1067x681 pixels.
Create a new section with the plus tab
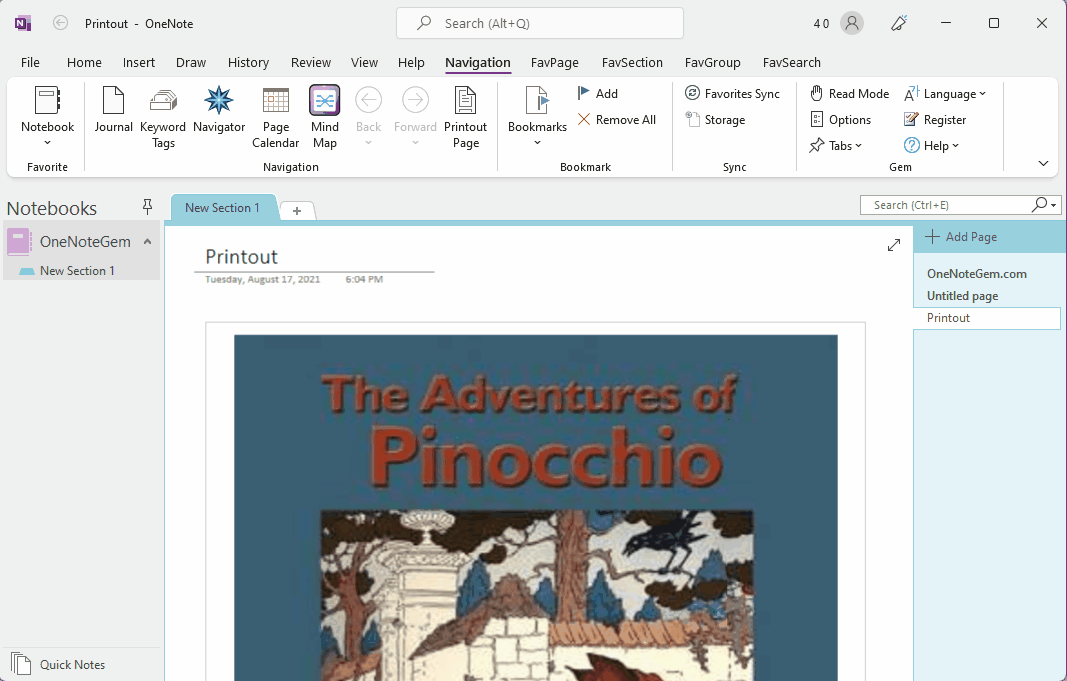(297, 211)
